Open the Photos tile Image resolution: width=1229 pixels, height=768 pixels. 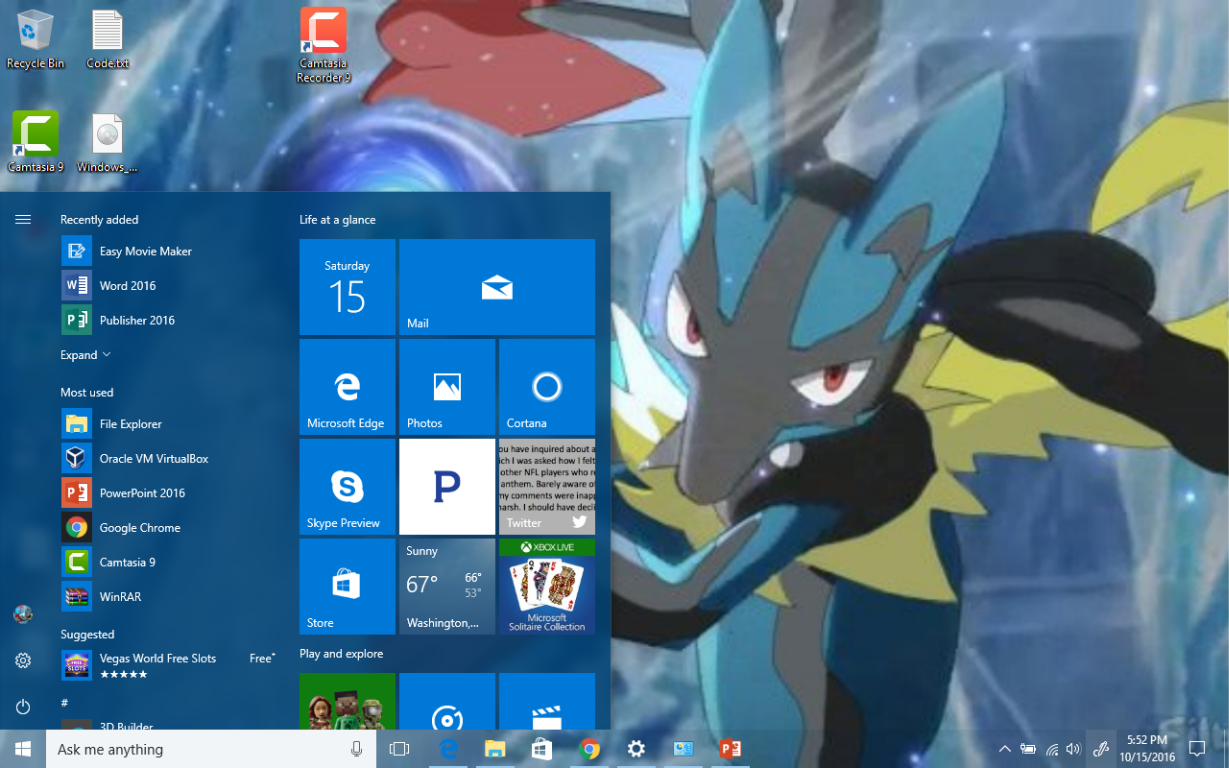pos(446,387)
